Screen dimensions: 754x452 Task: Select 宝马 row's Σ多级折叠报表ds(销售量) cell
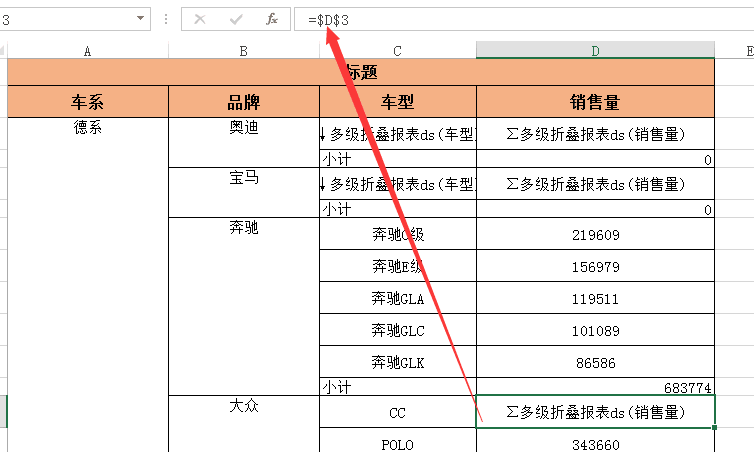tap(595, 184)
